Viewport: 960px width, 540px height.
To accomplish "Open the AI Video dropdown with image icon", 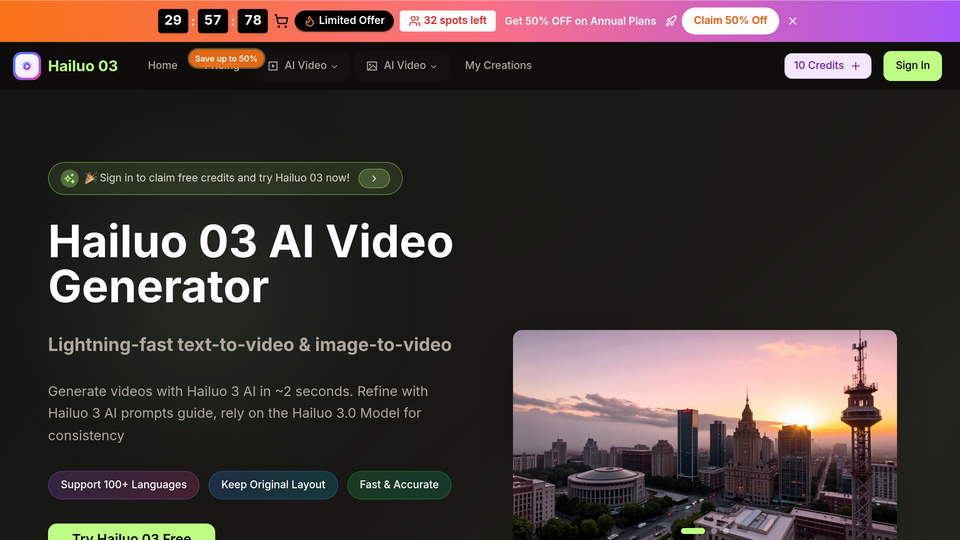I will point(402,66).
